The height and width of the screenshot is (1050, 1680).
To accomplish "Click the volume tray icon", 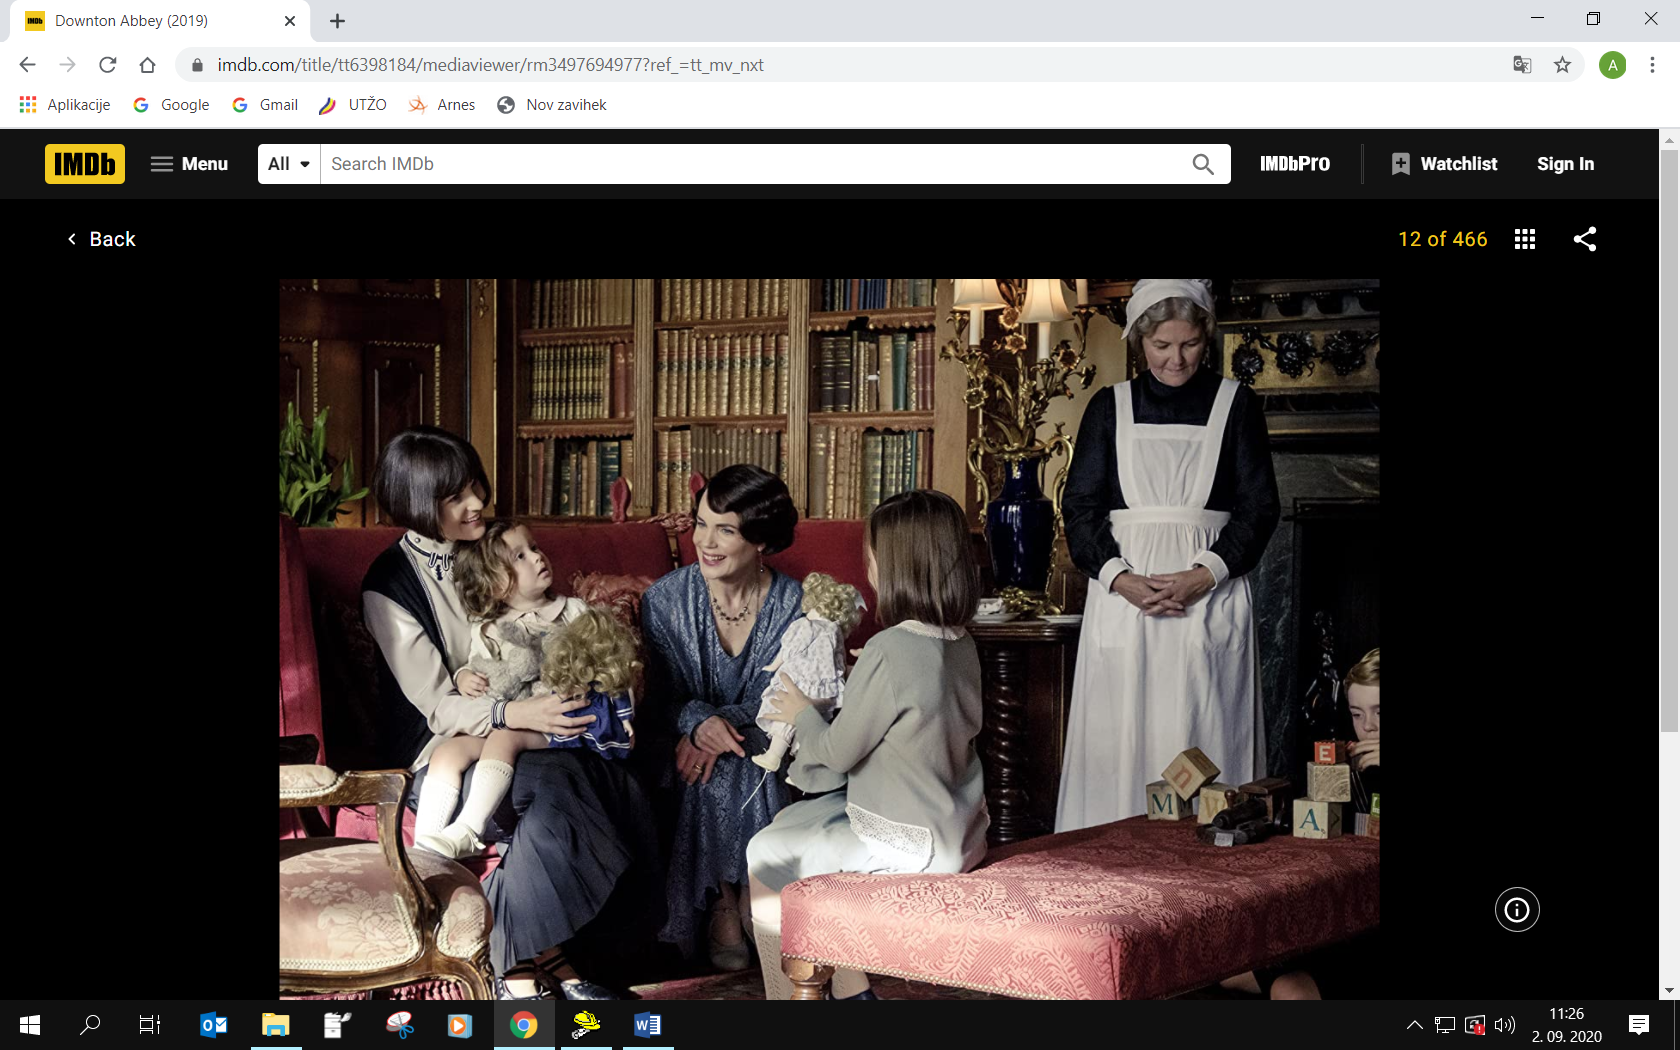I will (1504, 1025).
